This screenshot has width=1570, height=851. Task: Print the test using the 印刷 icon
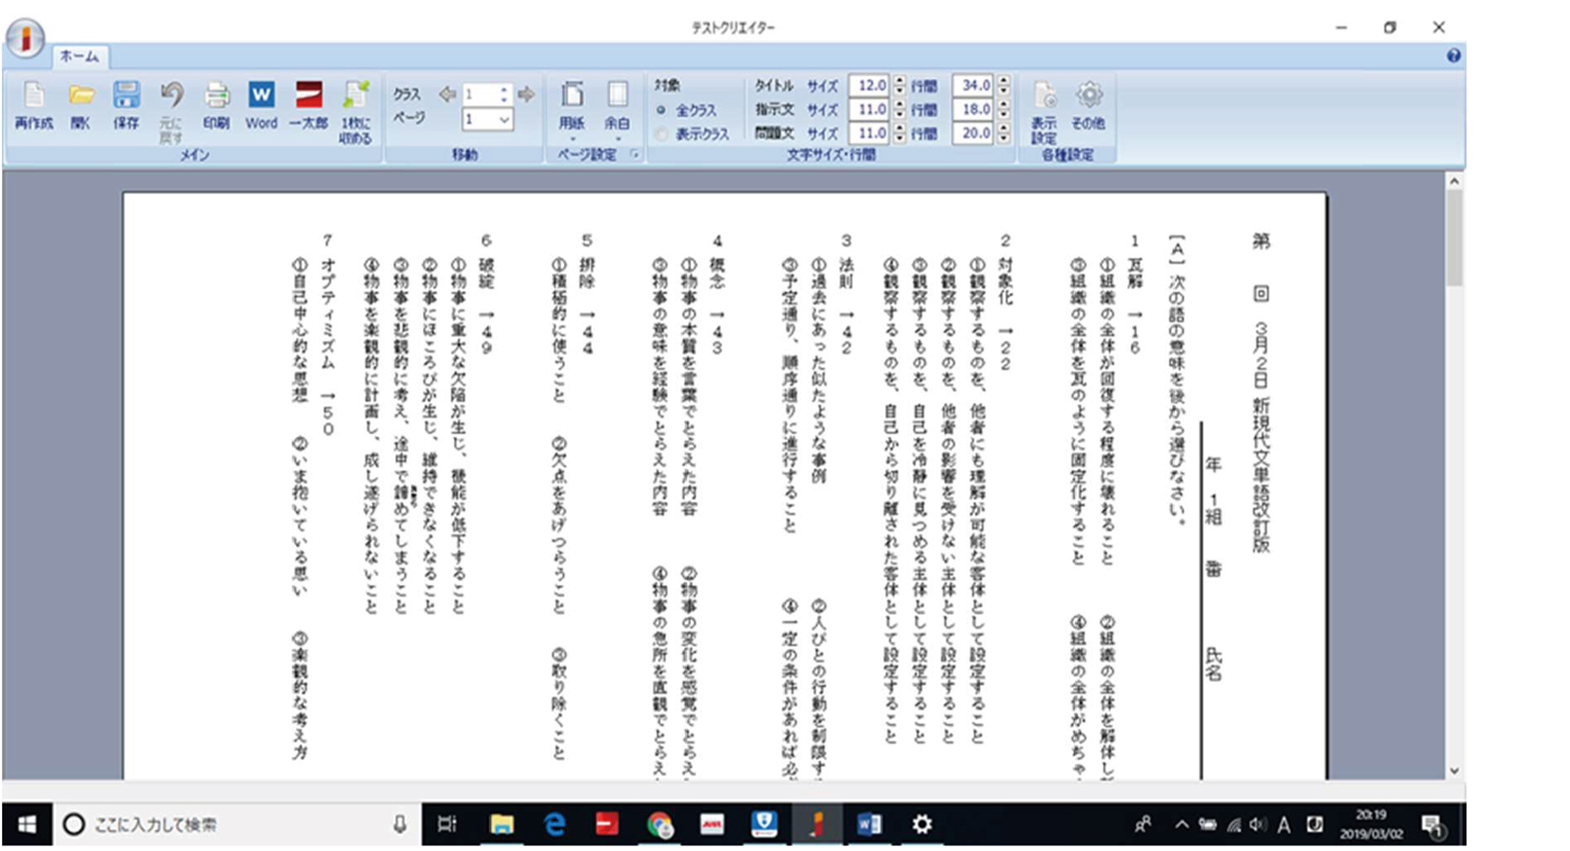[216, 105]
